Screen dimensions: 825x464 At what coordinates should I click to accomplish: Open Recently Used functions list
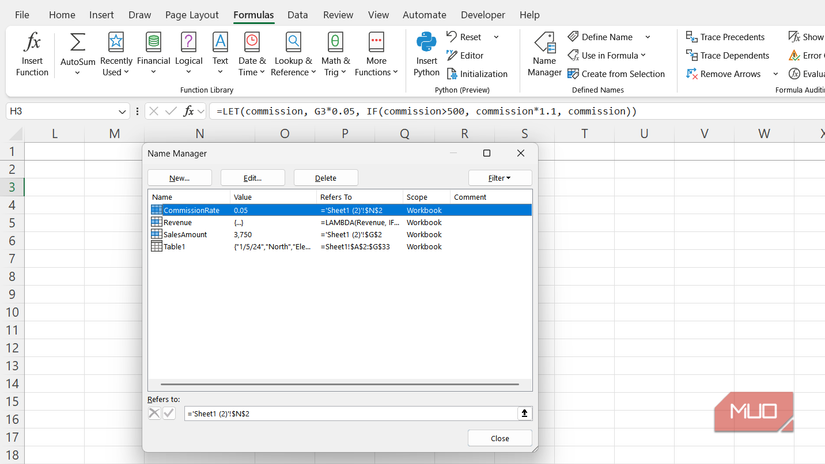[x=116, y=54]
